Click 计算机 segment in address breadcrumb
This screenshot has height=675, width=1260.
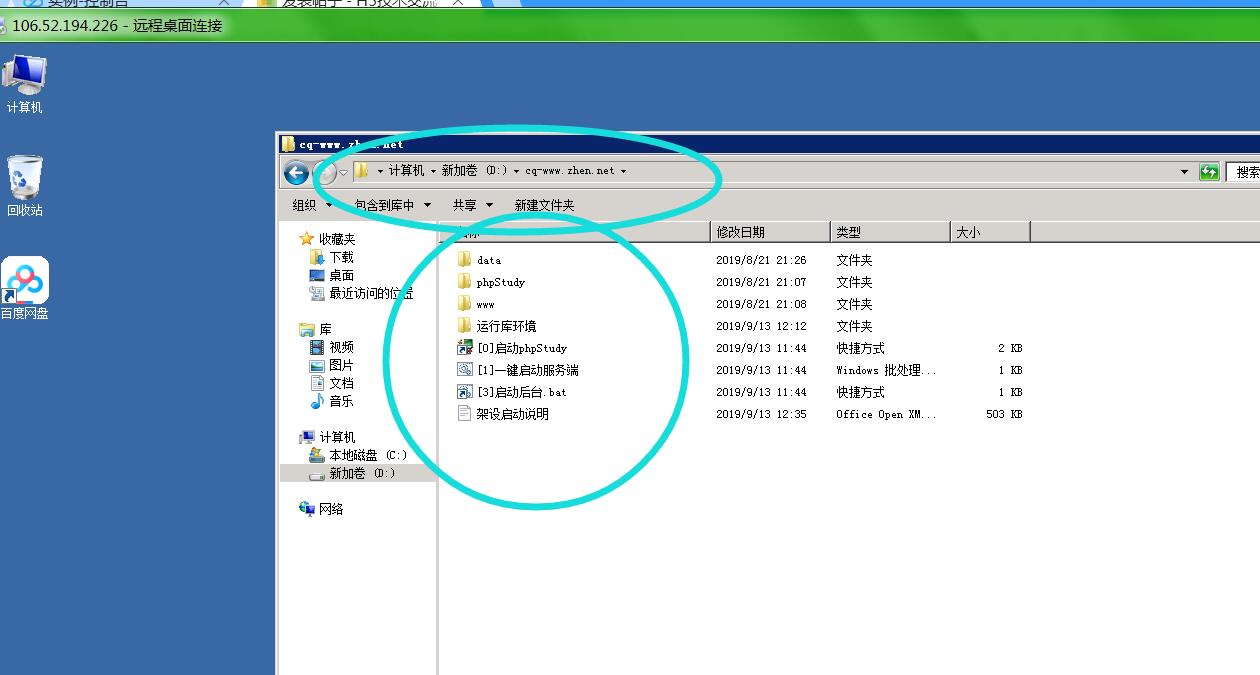pyautogui.click(x=406, y=171)
